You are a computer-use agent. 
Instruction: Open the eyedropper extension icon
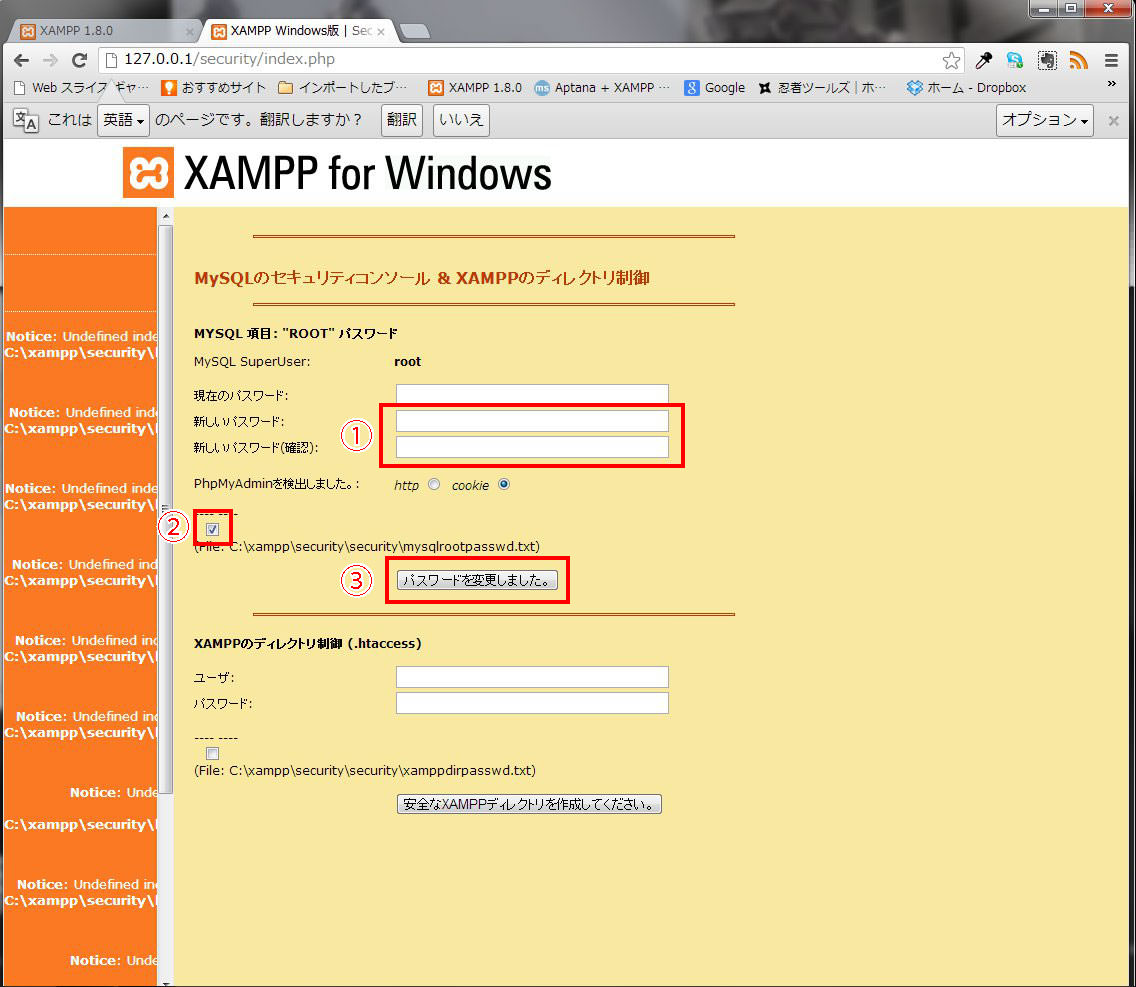point(984,60)
